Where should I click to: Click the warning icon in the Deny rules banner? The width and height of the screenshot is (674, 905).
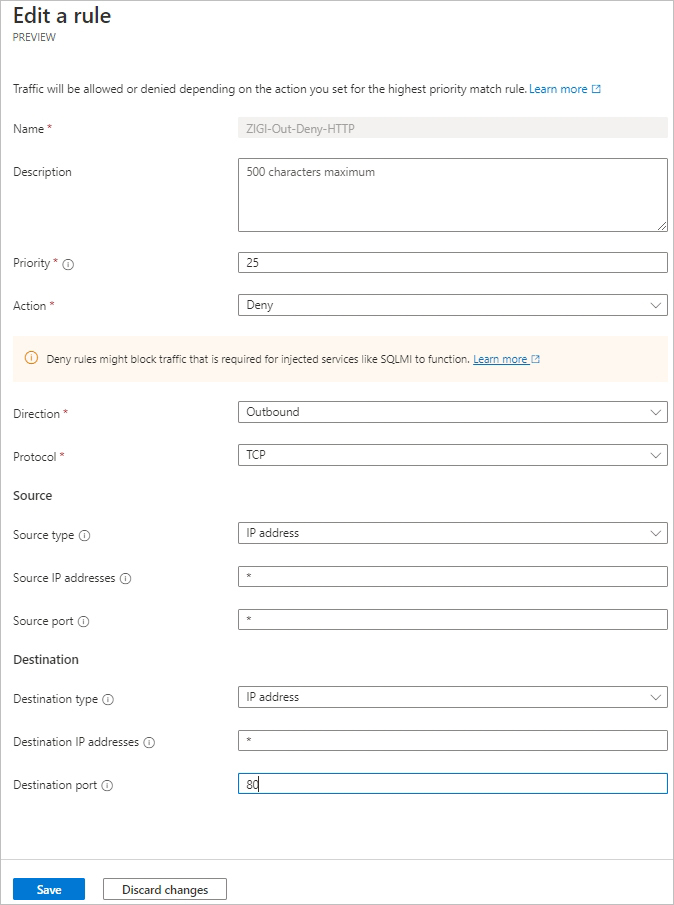pos(31,358)
